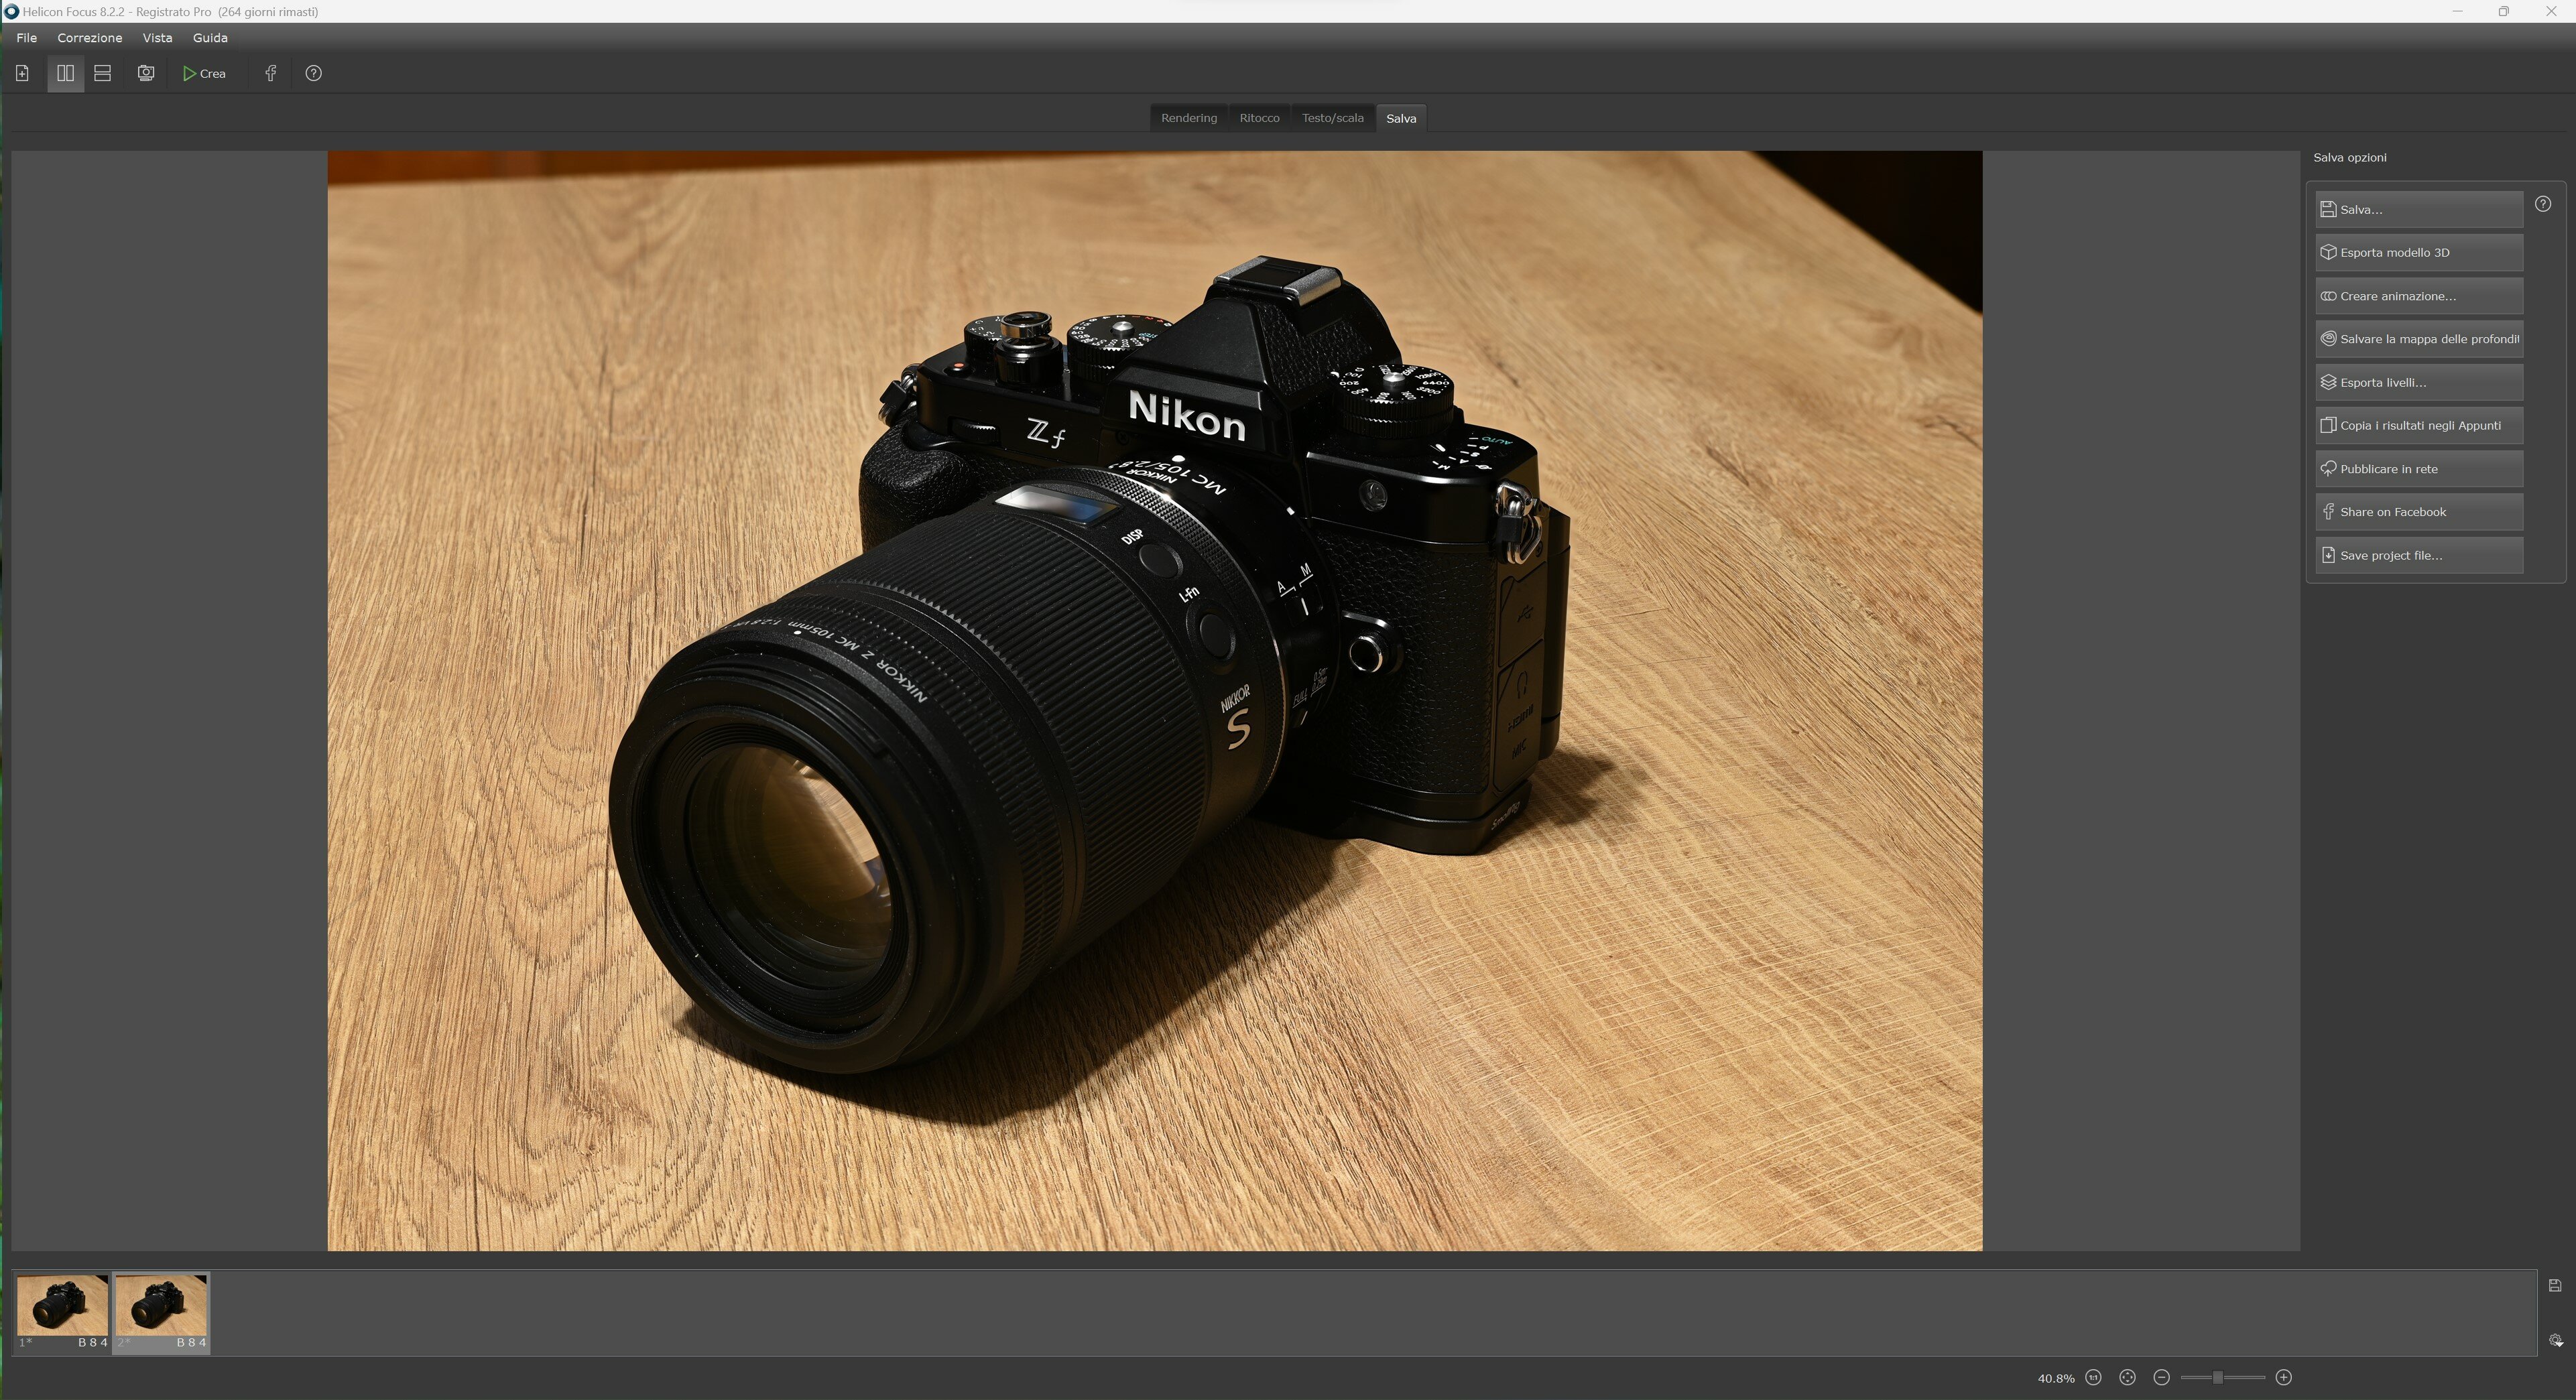Click the cube icon on Esporta modello 3D
The image size is (2576, 1400).
[x=2328, y=252]
